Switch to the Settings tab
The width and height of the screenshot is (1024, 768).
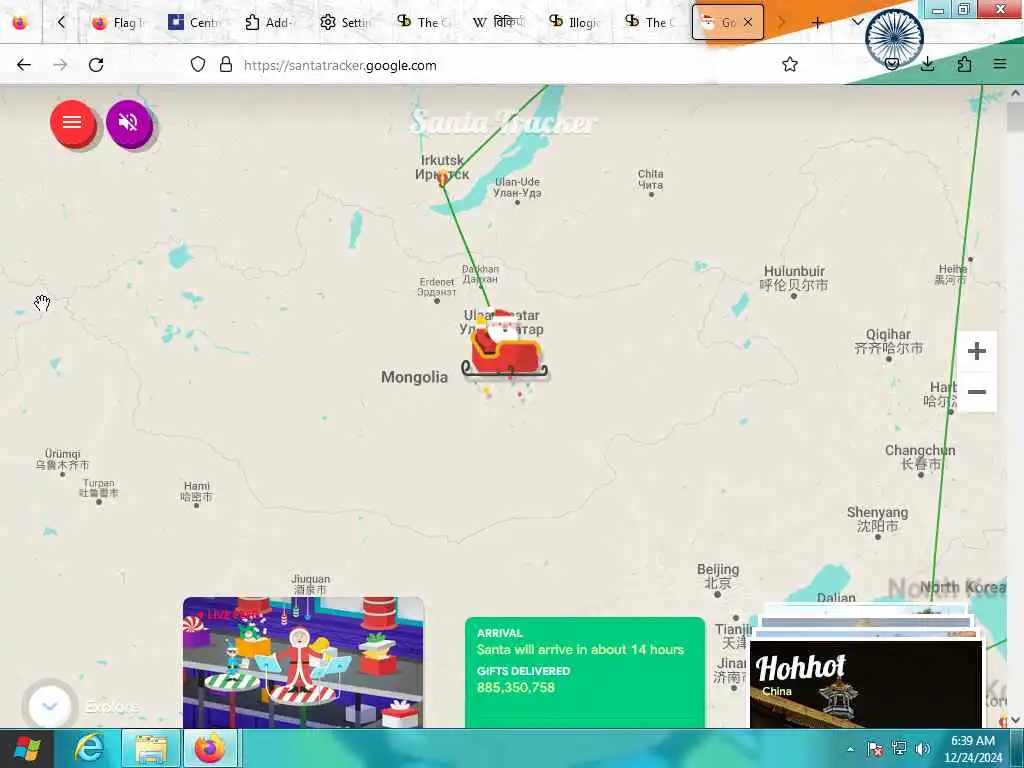[345, 22]
